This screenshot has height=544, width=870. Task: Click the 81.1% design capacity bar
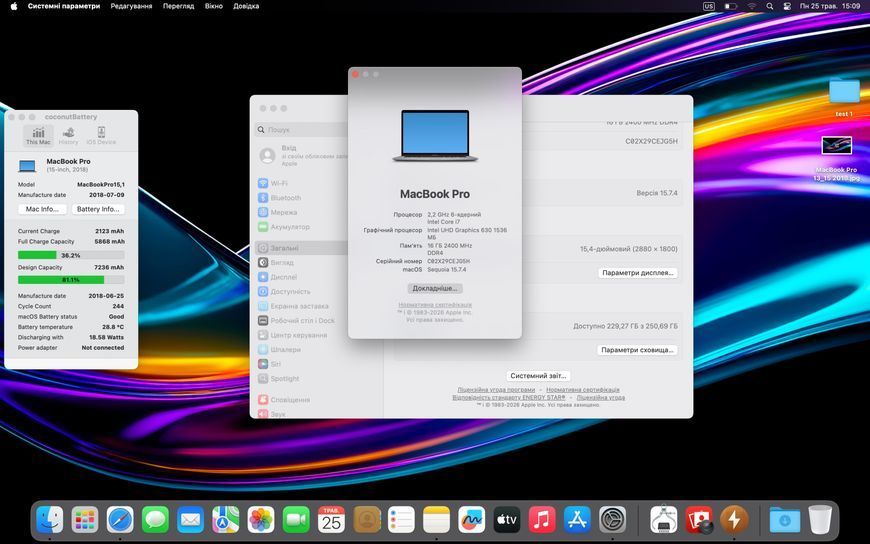tap(71, 280)
